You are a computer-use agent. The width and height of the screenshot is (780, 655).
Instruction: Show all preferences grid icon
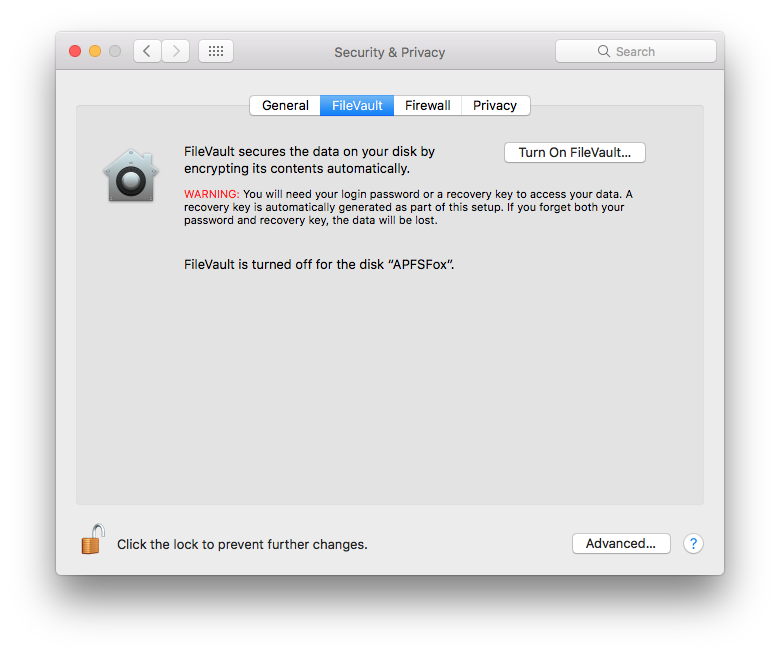coord(216,51)
